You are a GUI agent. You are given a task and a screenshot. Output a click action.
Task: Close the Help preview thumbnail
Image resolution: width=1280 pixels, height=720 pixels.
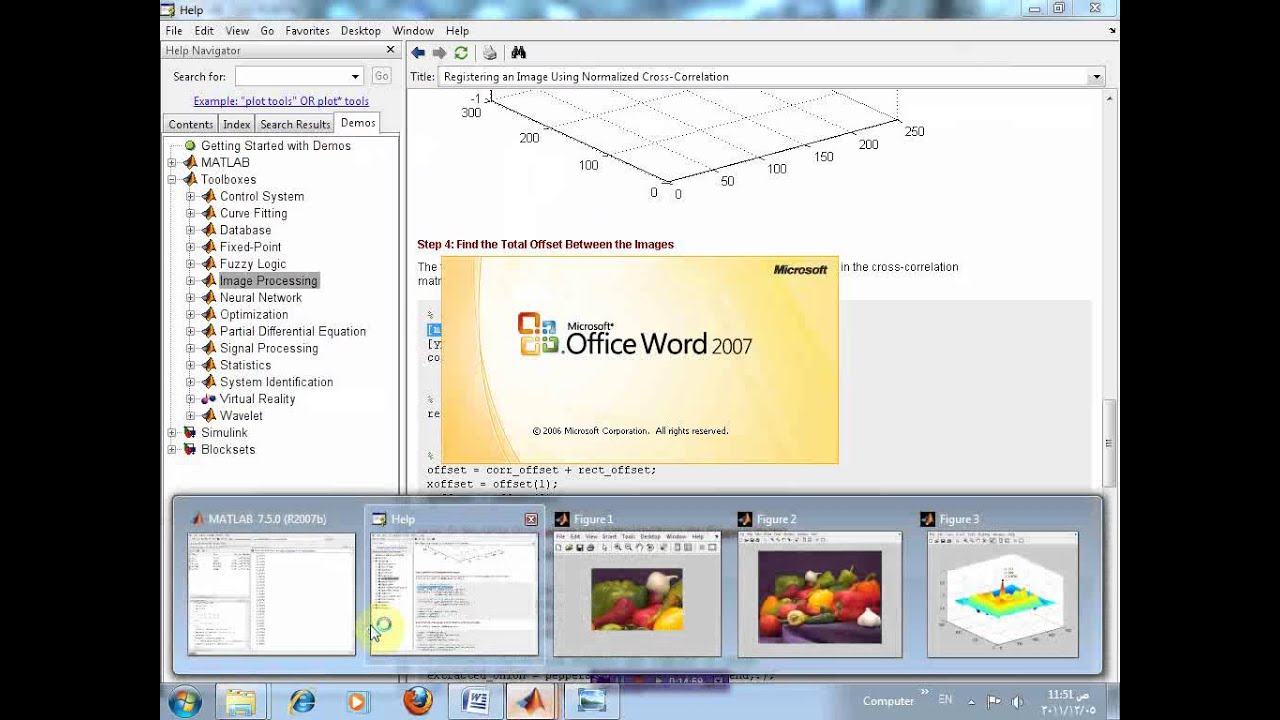(x=531, y=519)
